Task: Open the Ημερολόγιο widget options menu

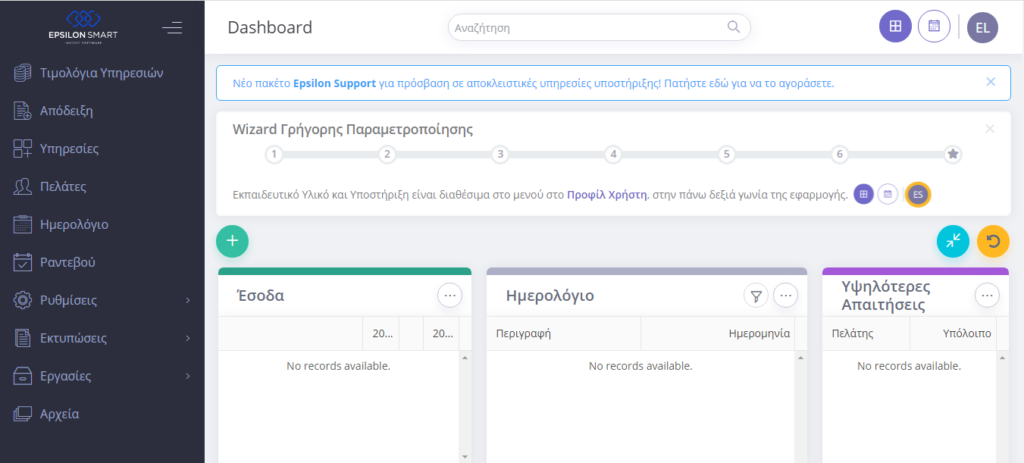Action: click(x=786, y=295)
